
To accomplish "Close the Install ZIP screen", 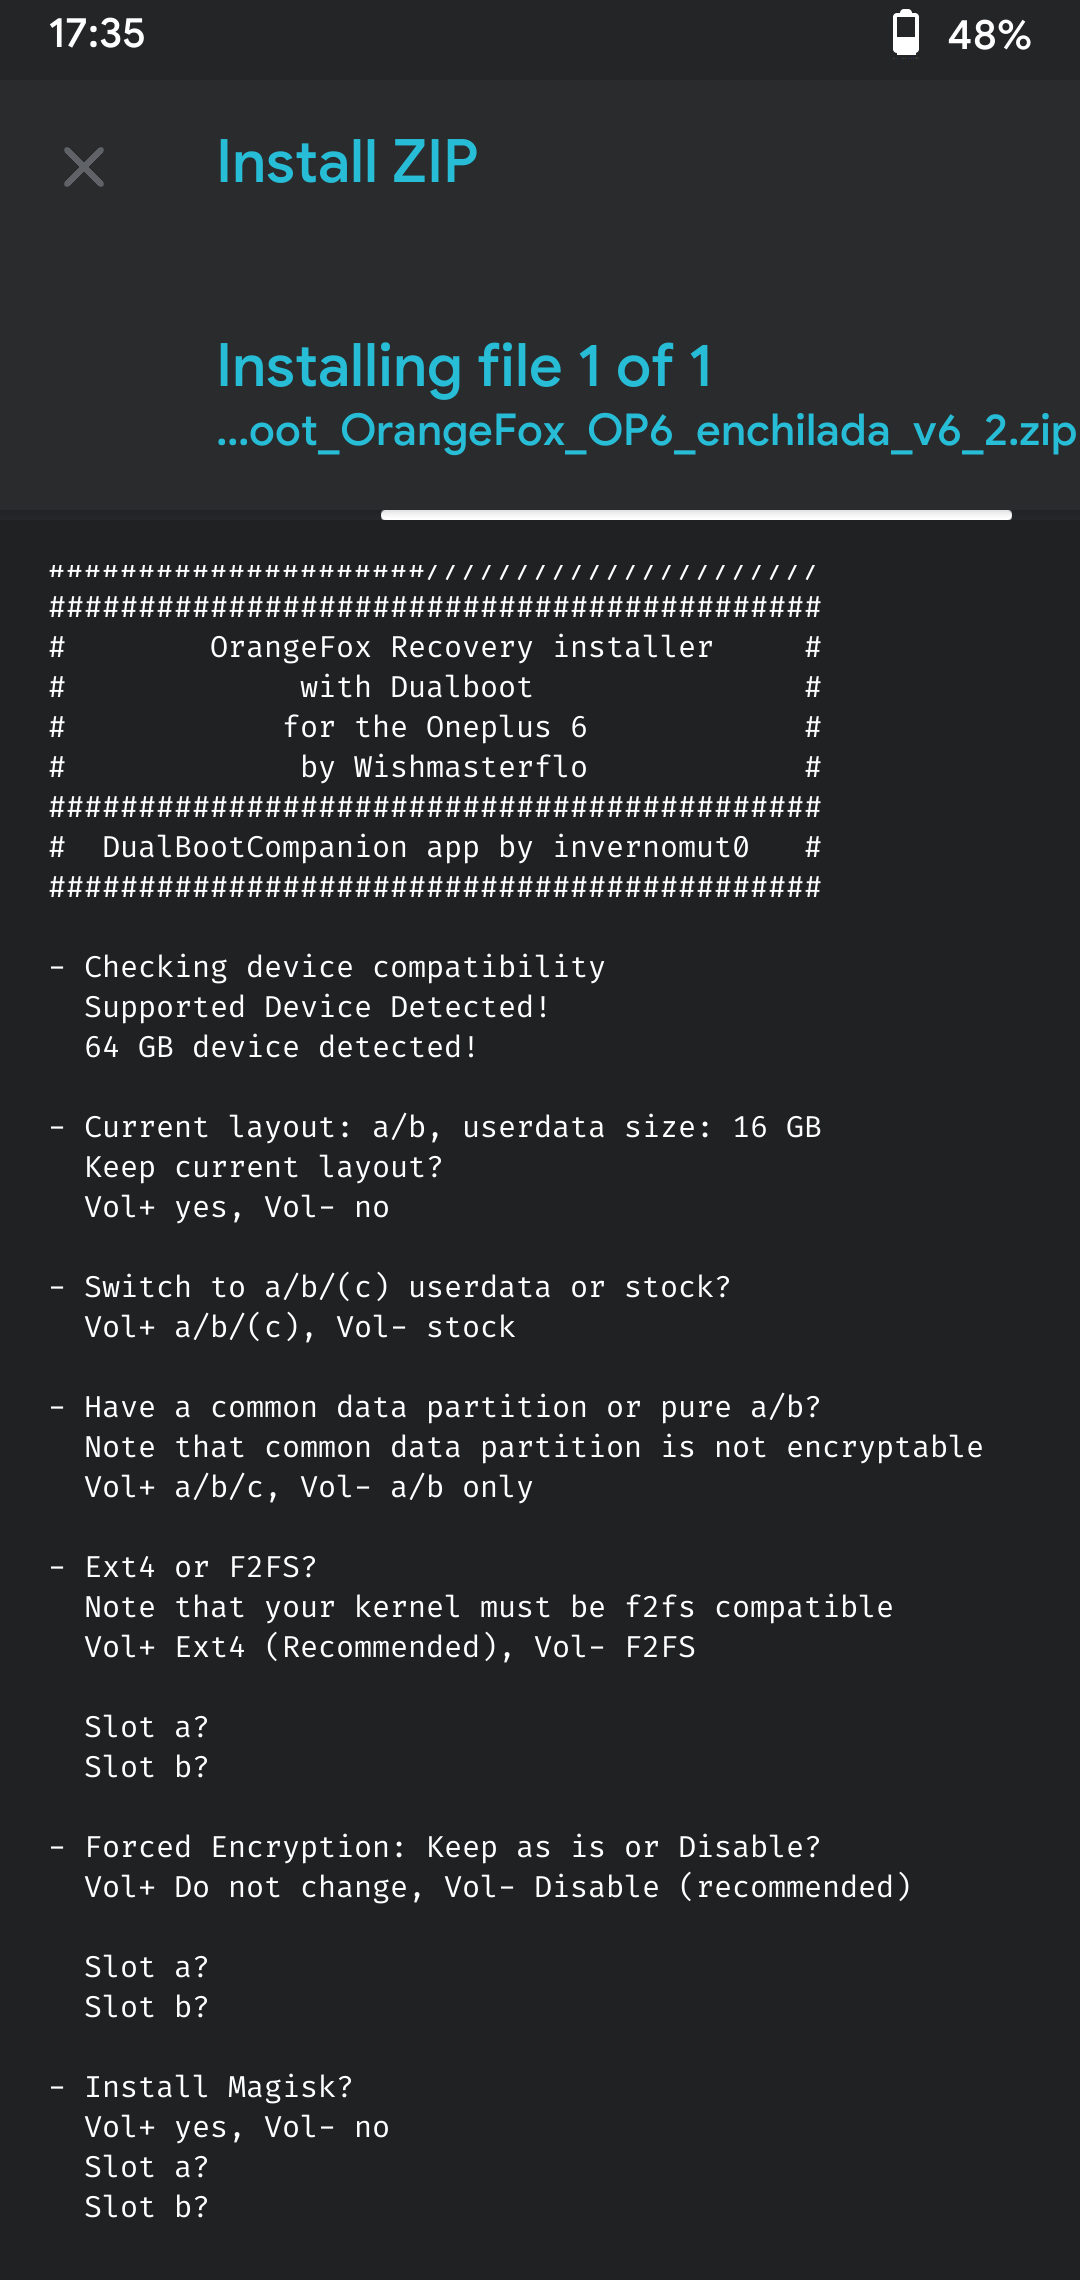I will (84, 167).
